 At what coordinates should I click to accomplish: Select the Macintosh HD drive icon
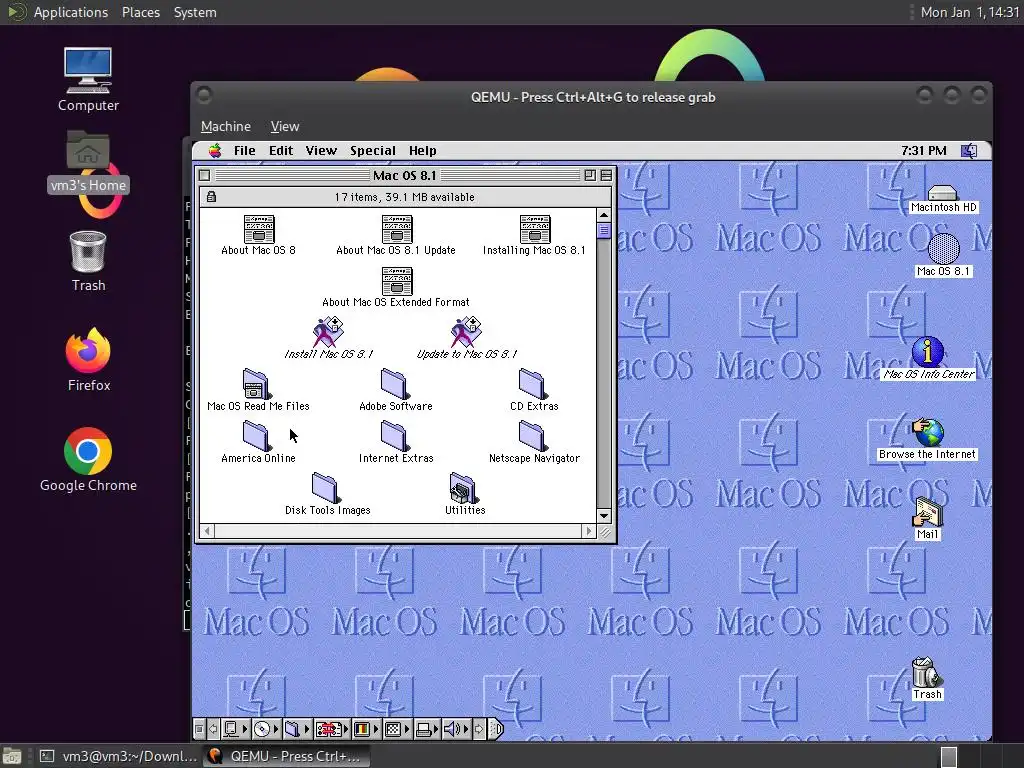pos(943,199)
